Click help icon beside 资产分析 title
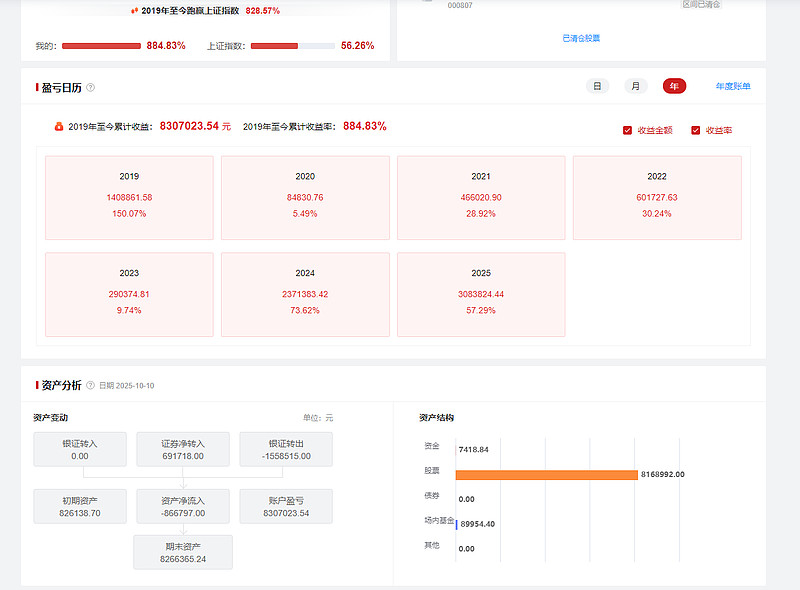The width and height of the screenshot is (800, 590). click(91, 385)
